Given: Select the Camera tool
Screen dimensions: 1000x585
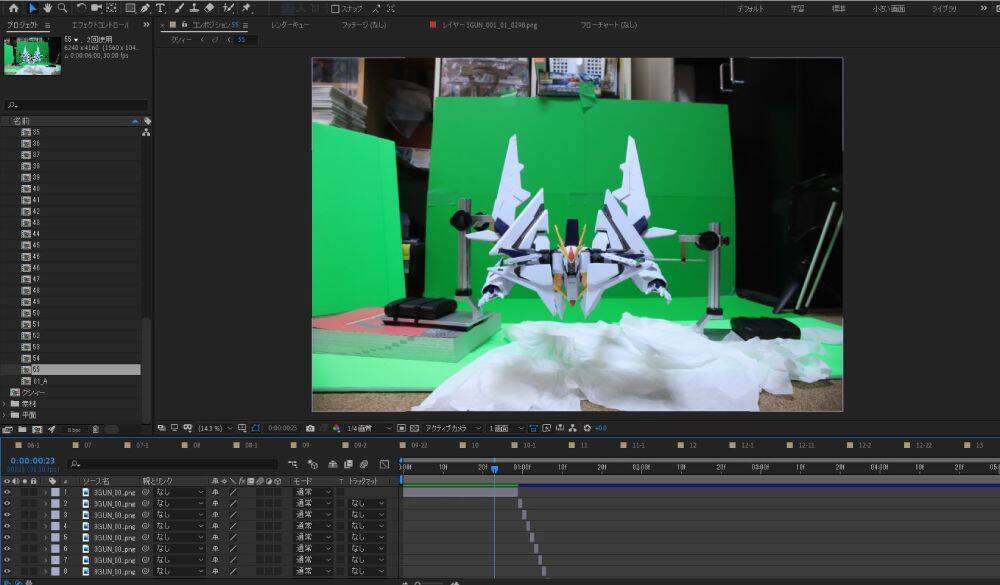Looking at the screenshot, I should [x=96, y=8].
